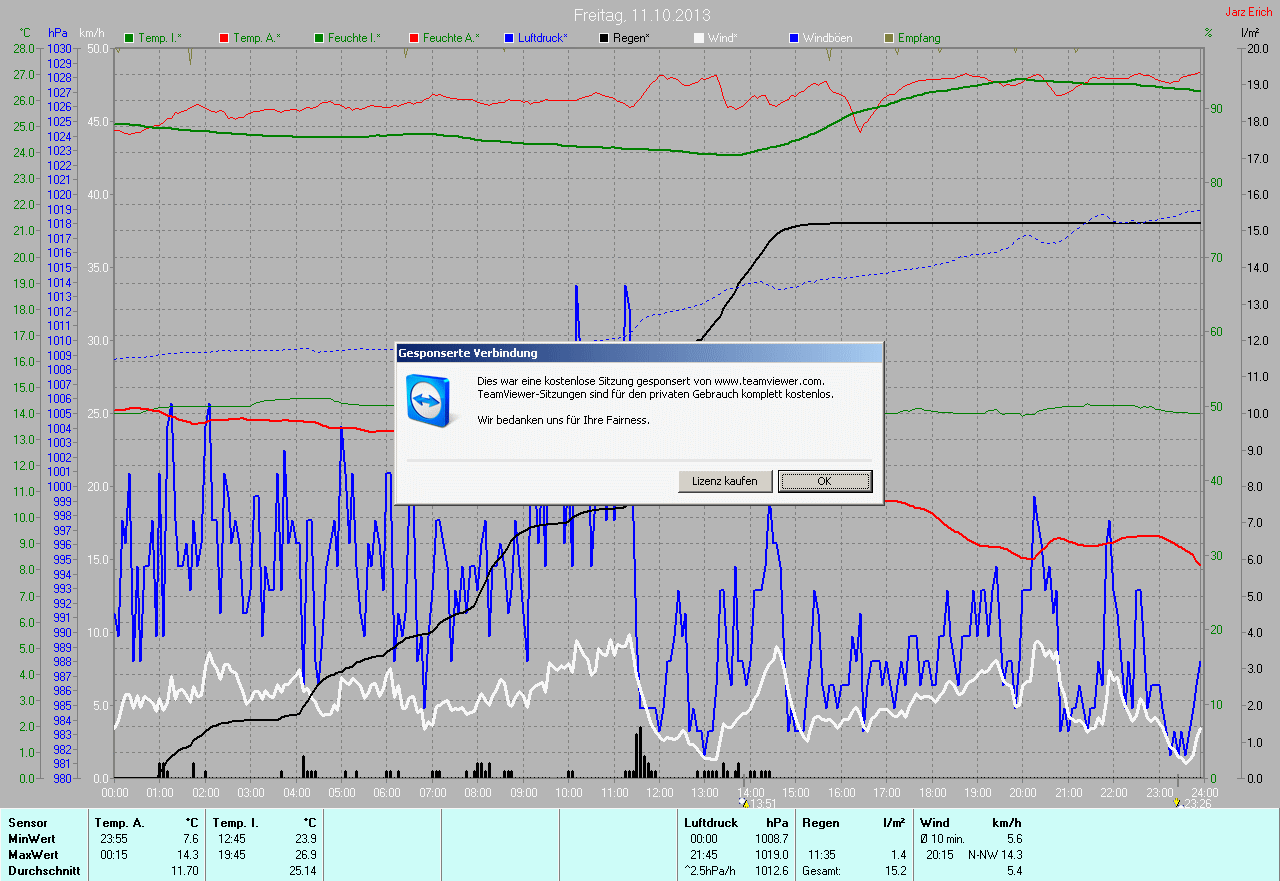Select the Wind* legend label
The width and height of the screenshot is (1280, 881).
pyautogui.click(x=725, y=38)
